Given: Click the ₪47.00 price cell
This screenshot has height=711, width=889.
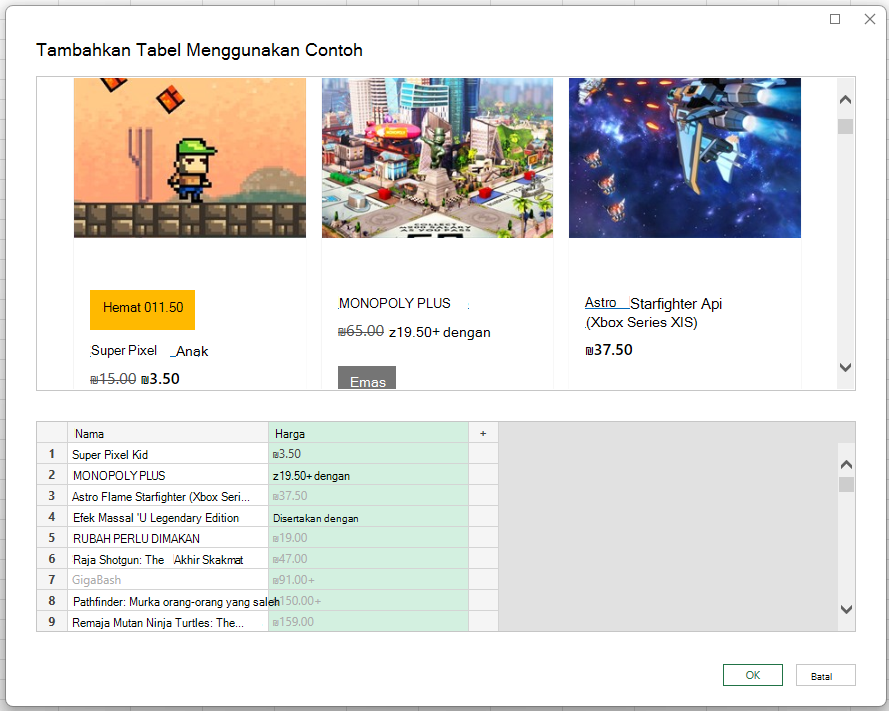Looking at the screenshot, I should 369,559.
